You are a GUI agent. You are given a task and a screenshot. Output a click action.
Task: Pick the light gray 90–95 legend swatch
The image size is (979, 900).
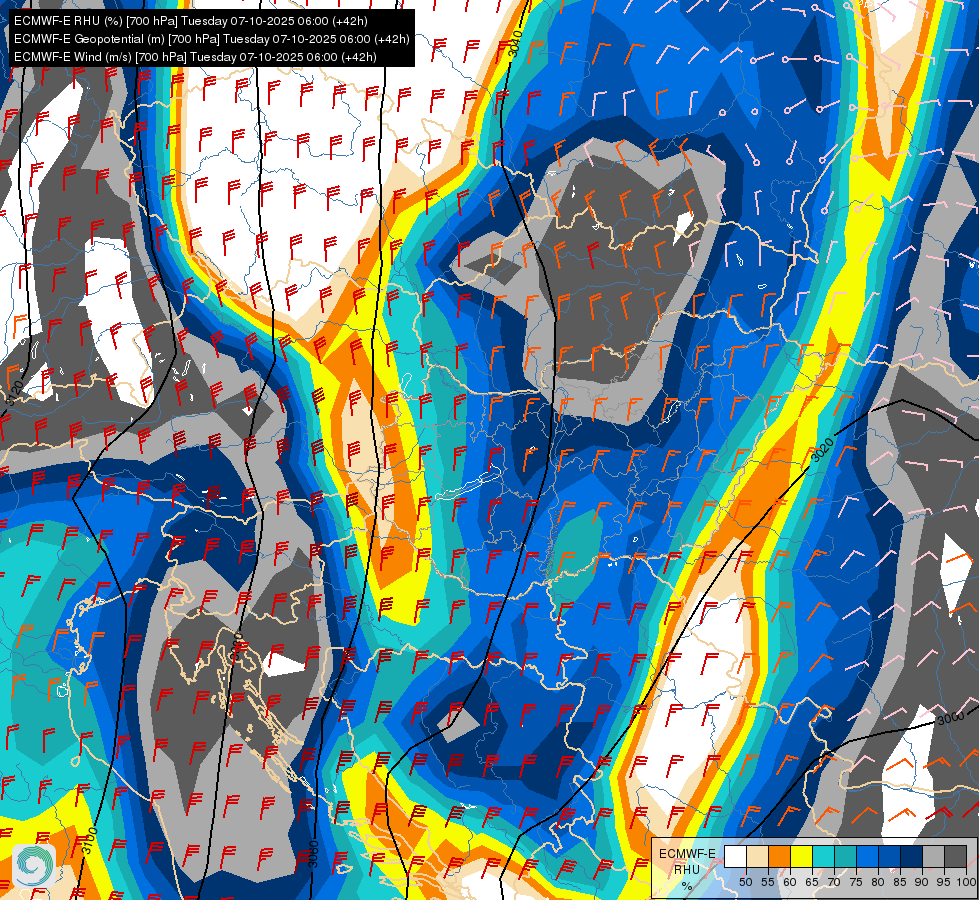(x=933, y=856)
